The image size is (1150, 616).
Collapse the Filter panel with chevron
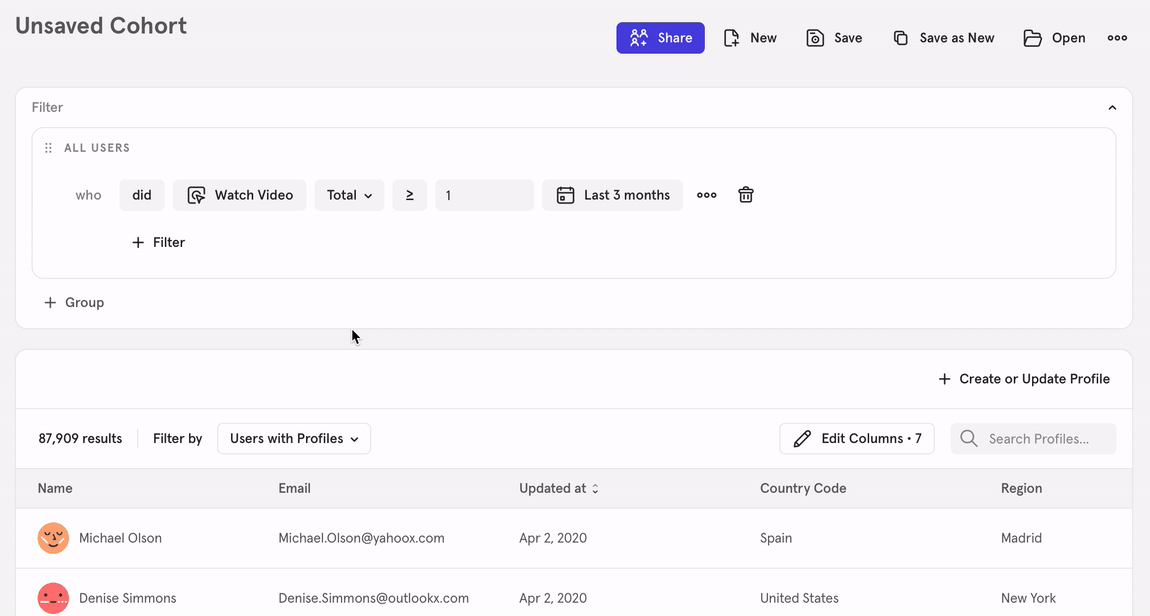(x=1112, y=107)
